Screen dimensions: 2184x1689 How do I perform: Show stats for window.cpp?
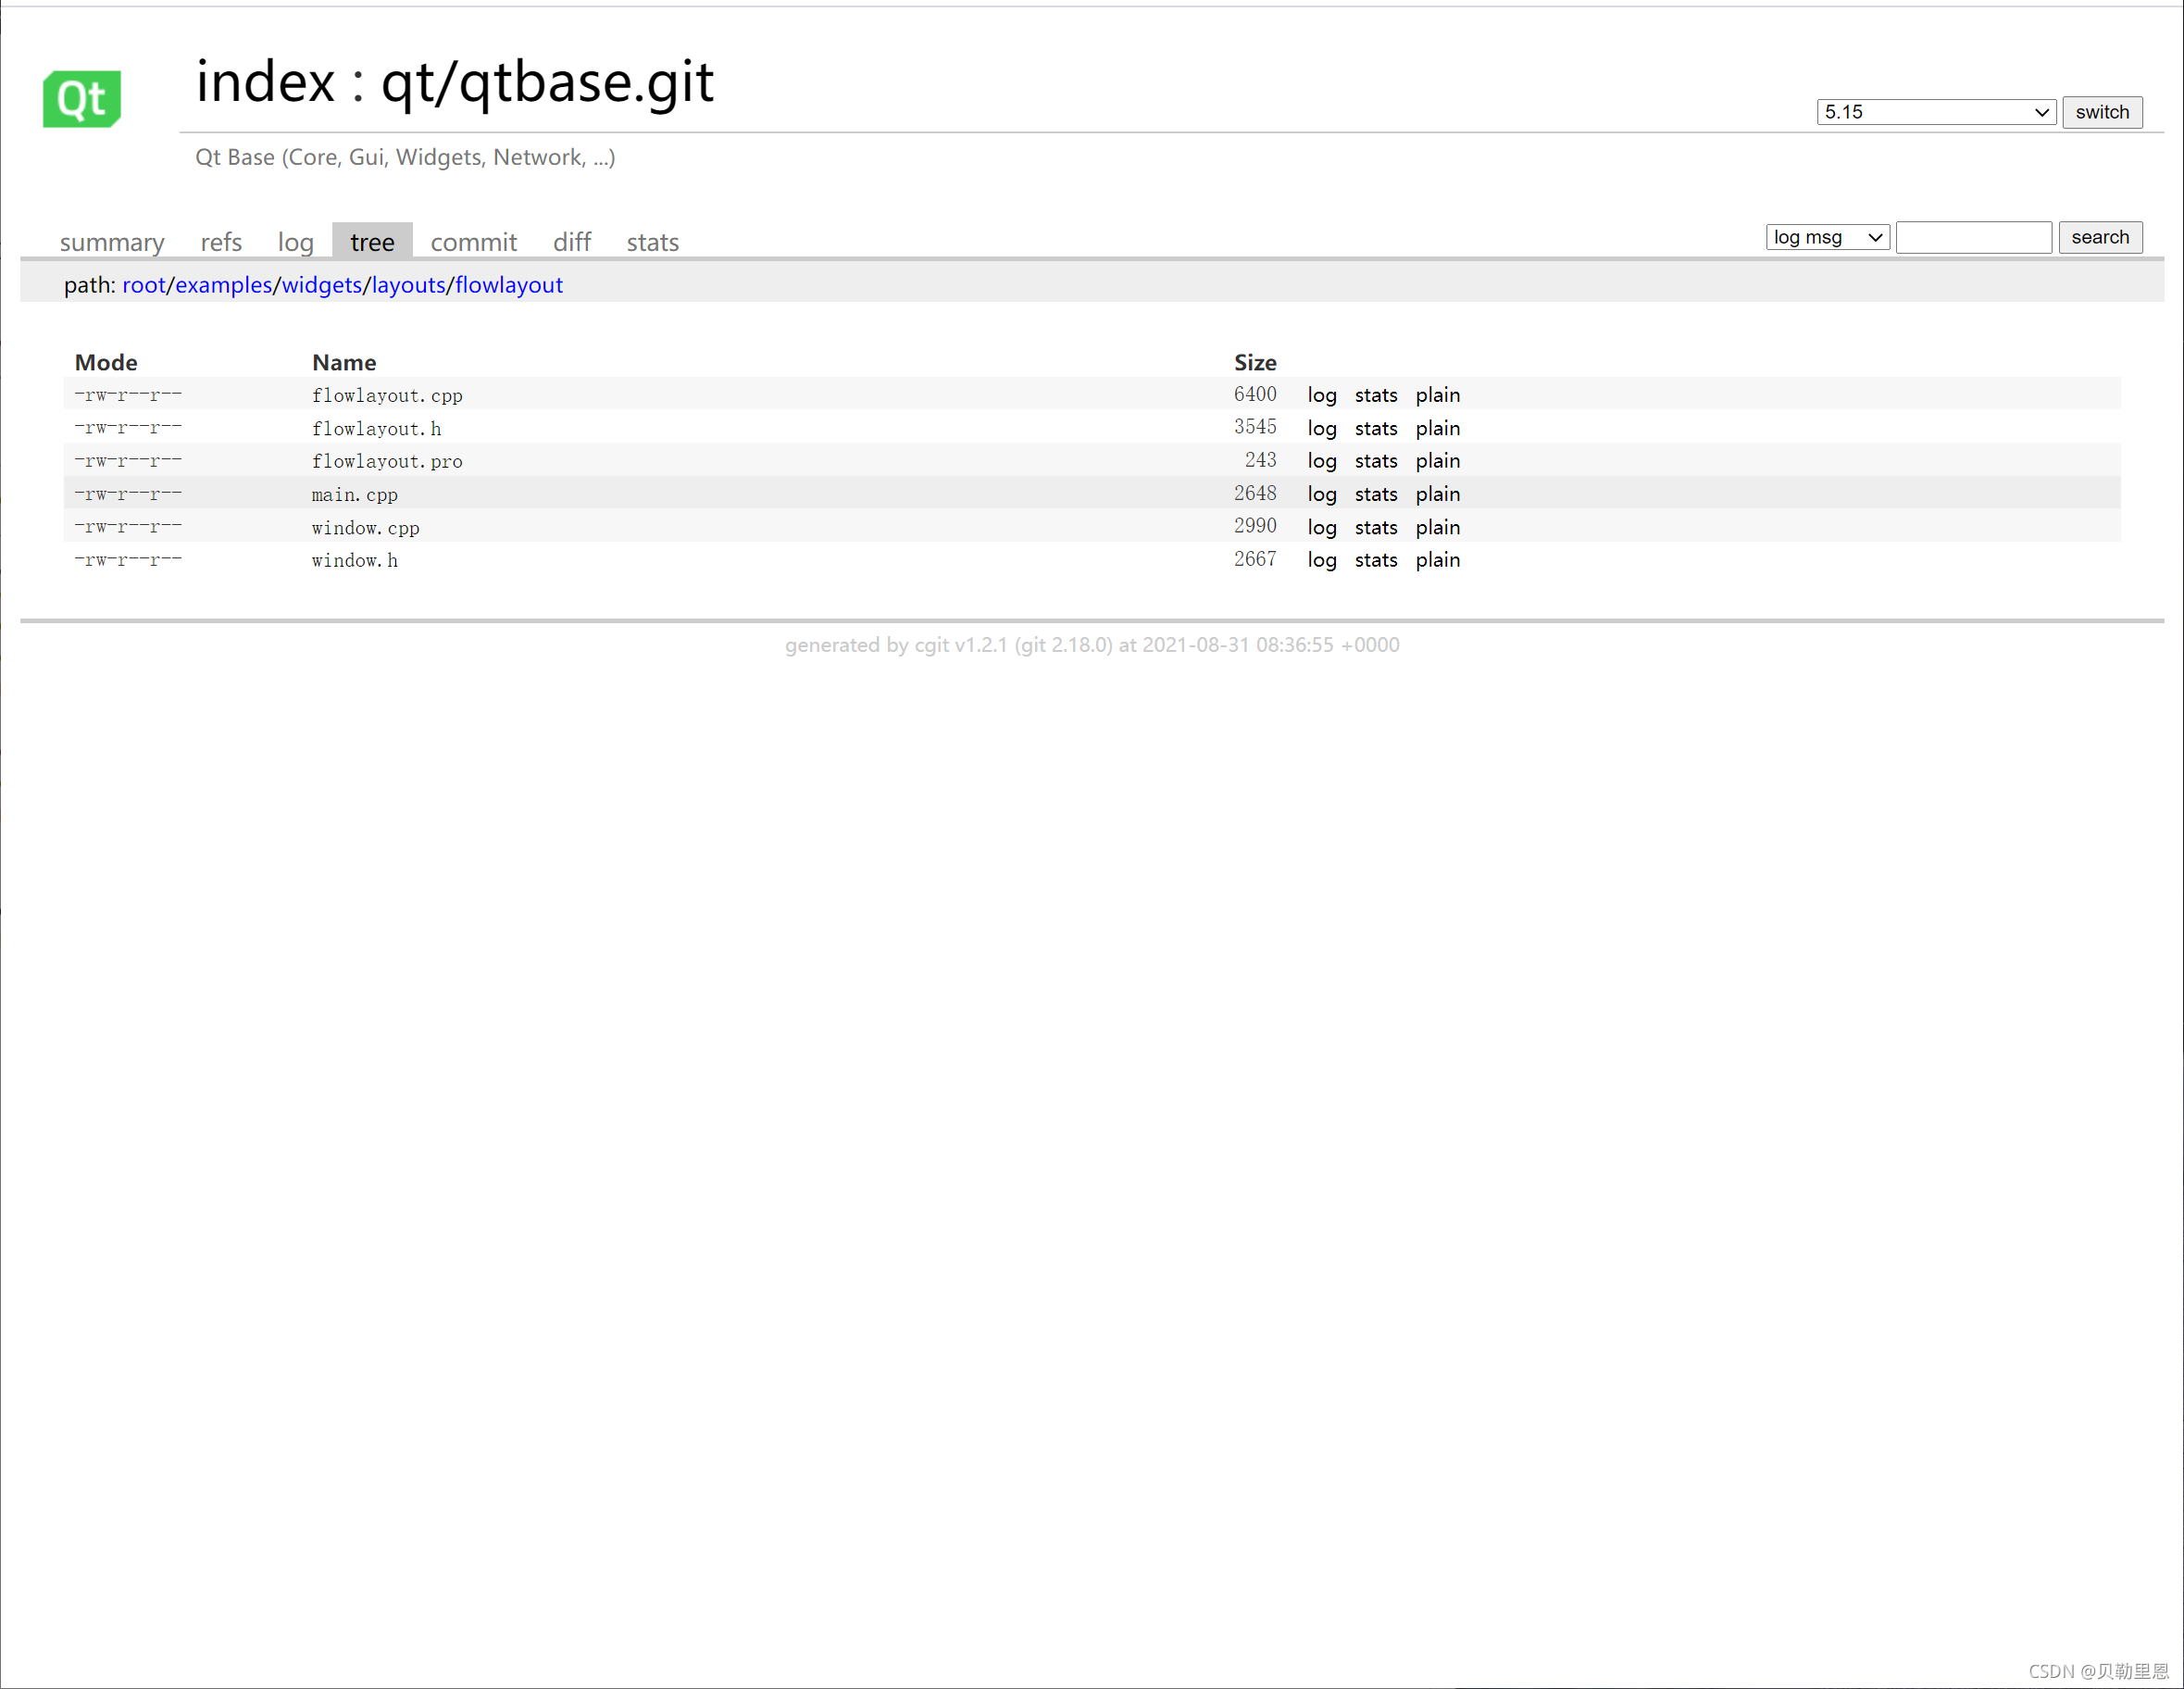tap(1375, 527)
